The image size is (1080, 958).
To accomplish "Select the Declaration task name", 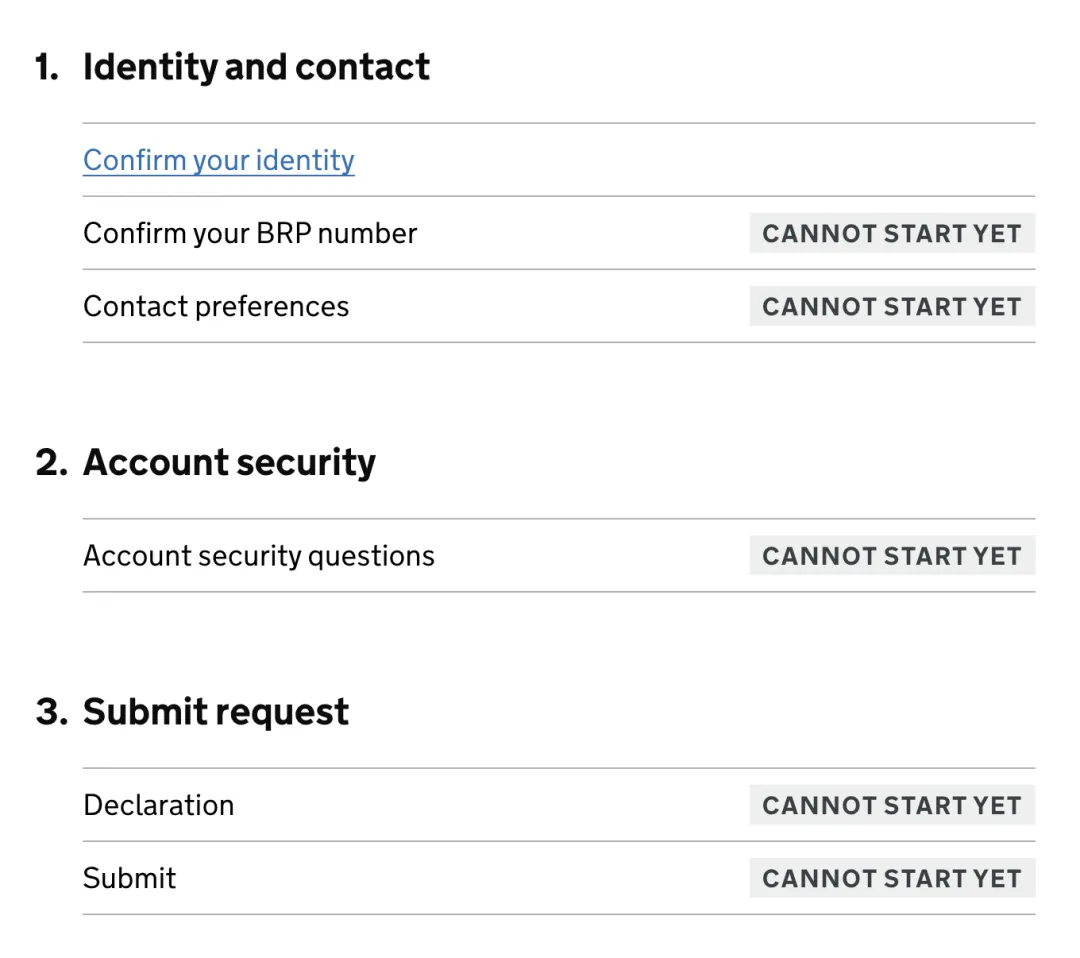I will [158, 805].
